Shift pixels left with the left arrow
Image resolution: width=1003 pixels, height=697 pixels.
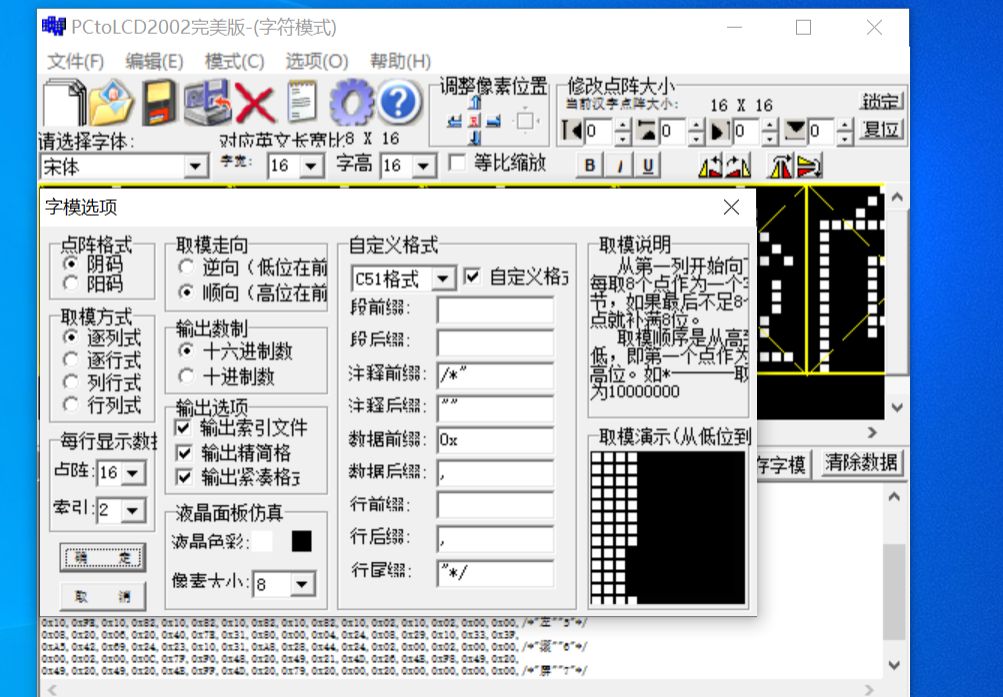pos(455,121)
